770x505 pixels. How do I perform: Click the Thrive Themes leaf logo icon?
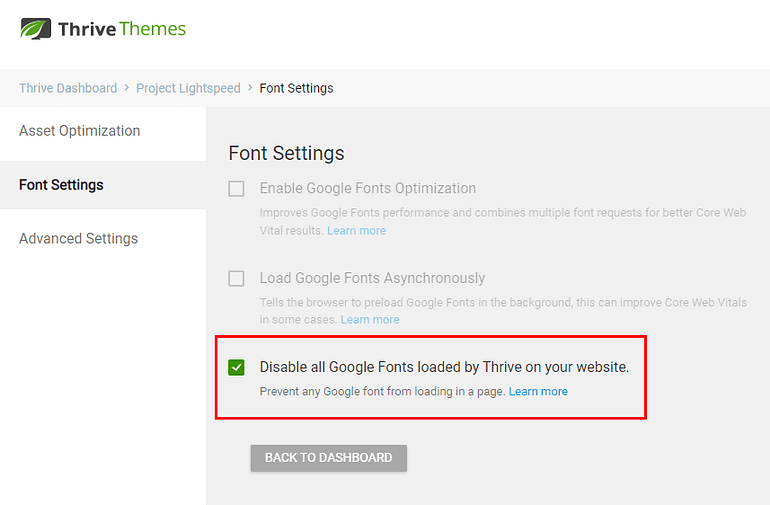(x=35, y=28)
